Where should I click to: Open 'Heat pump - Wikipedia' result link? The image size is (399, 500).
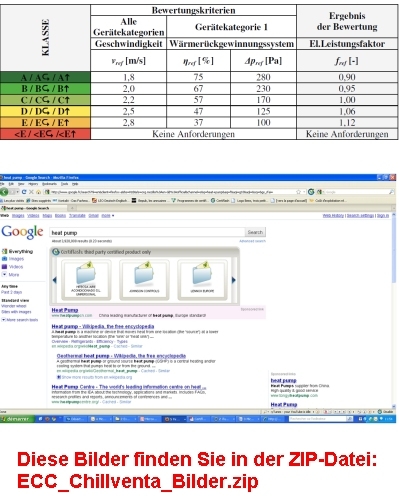coord(103,326)
